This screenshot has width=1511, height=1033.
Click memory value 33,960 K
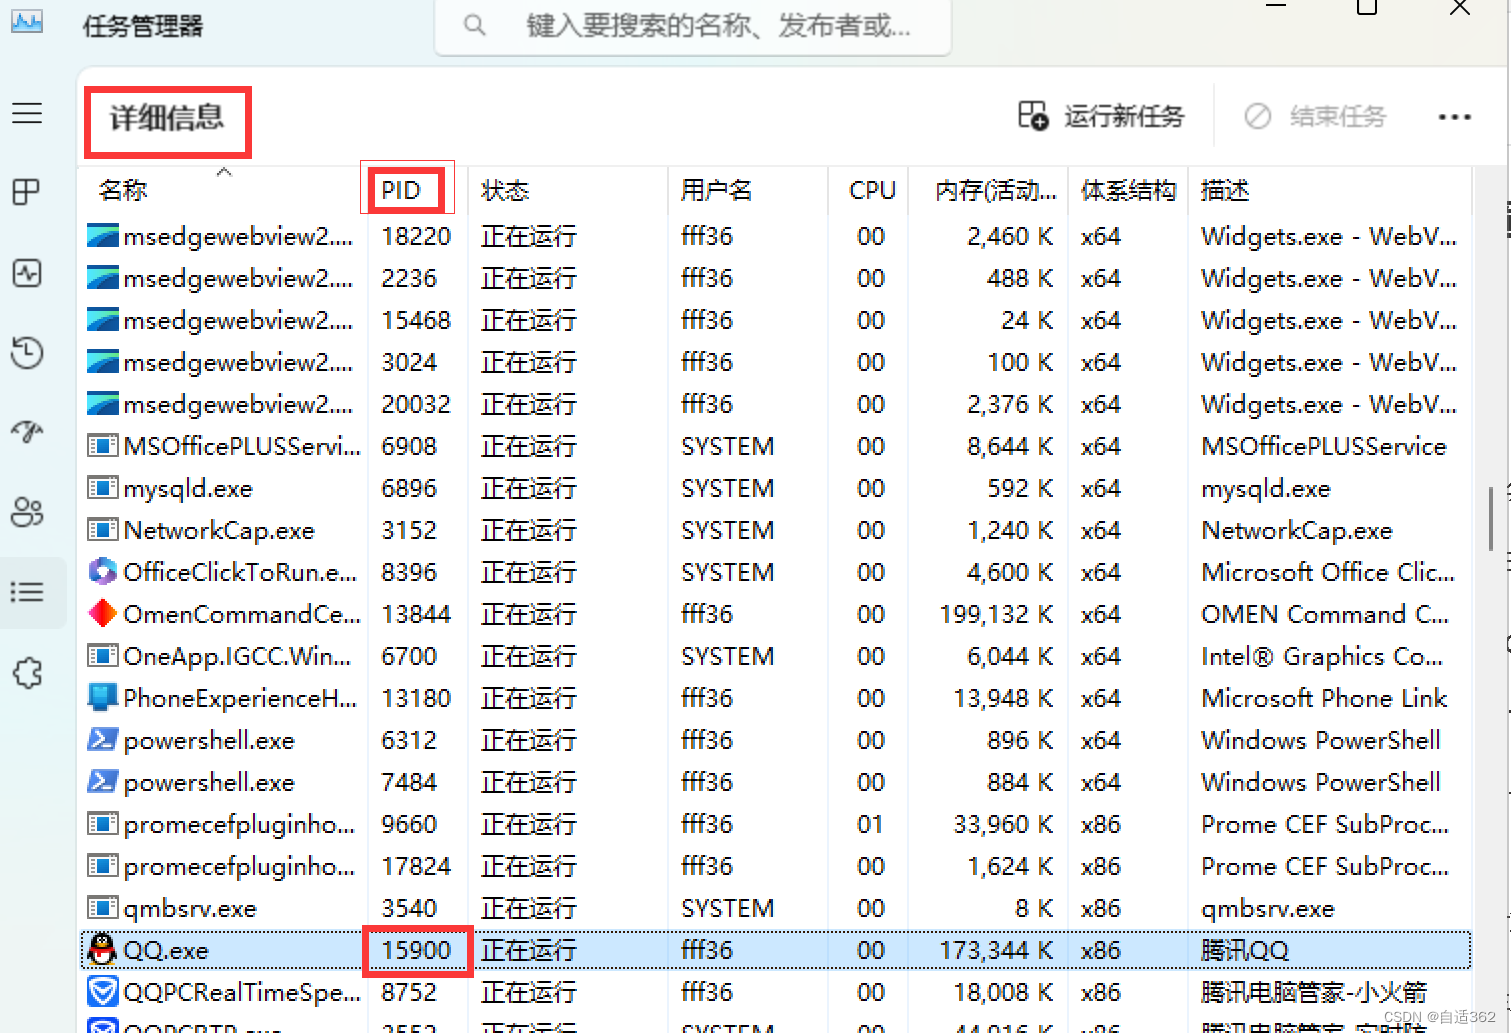click(x=1003, y=824)
